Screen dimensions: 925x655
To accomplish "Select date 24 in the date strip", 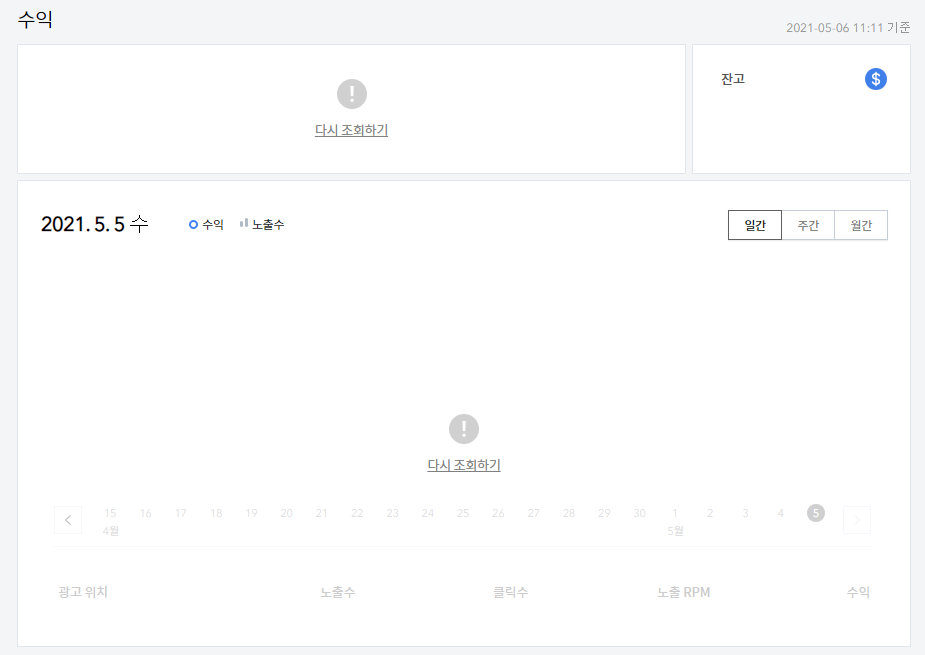I will tap(428, 513).
